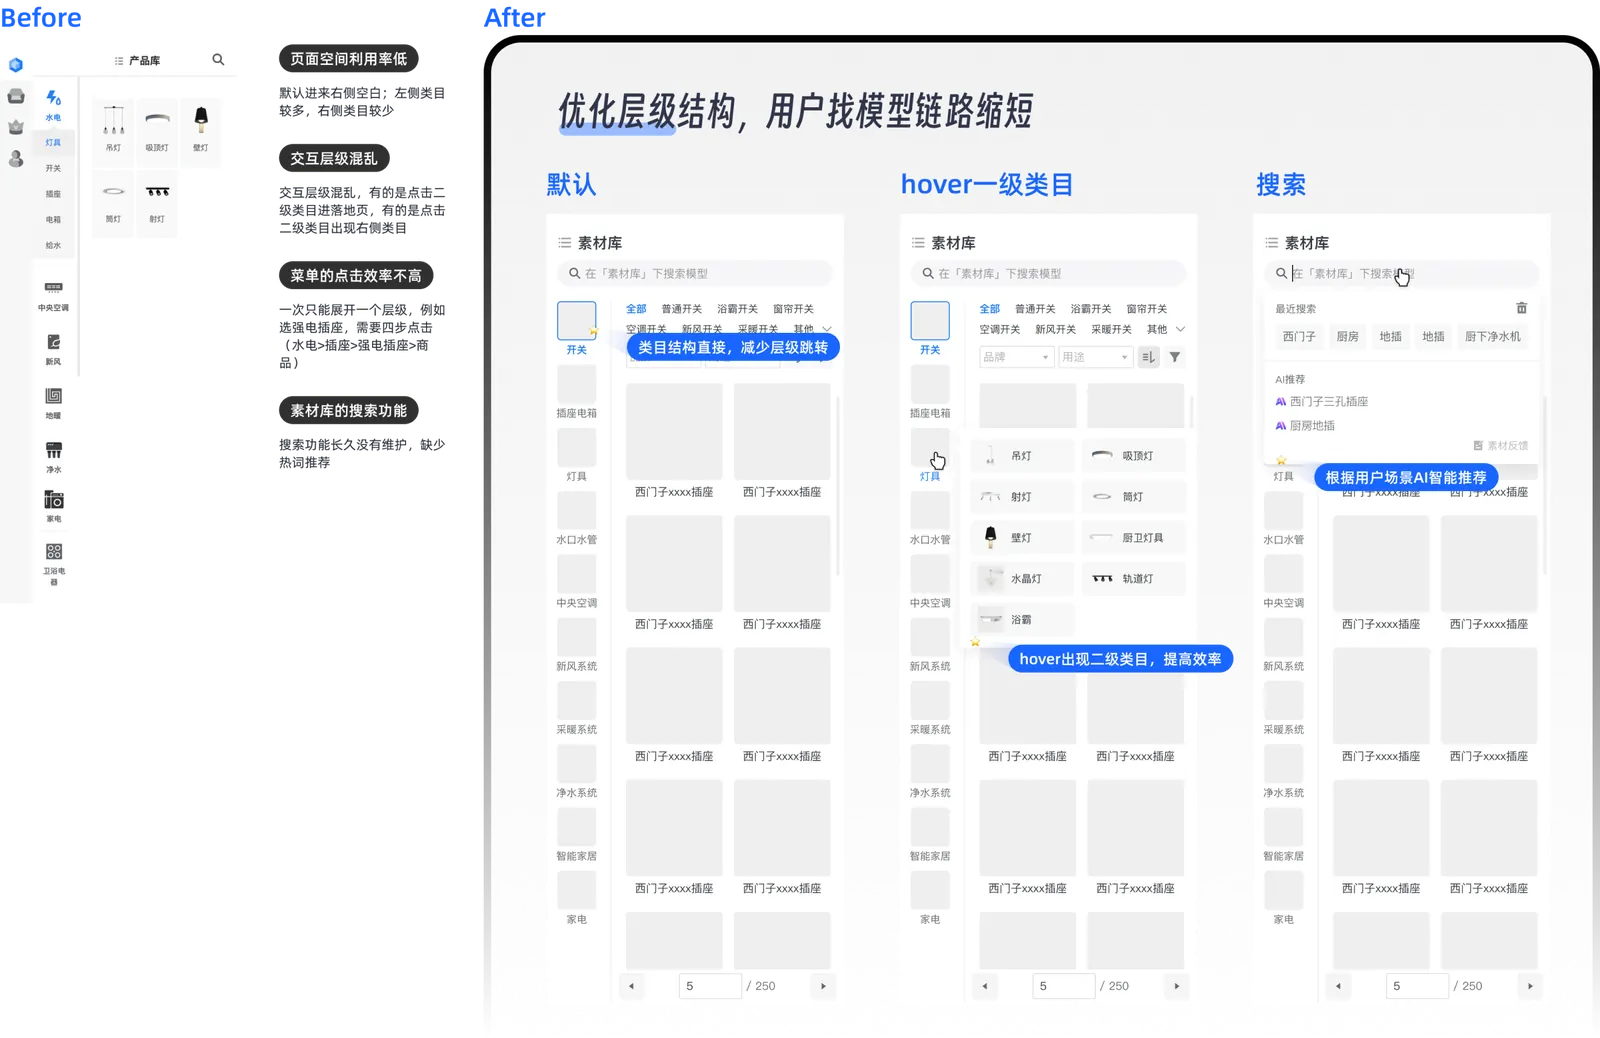Open the 品牌 dropdown

tap(1016, 357)
